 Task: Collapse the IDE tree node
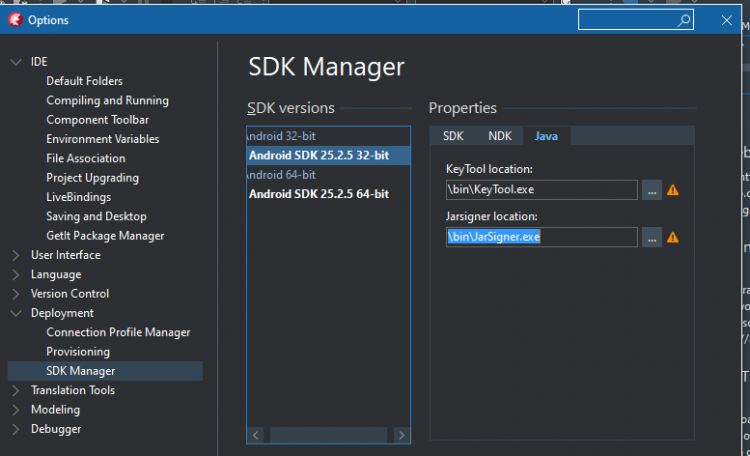pyautogui.click(x=16, y=62)
